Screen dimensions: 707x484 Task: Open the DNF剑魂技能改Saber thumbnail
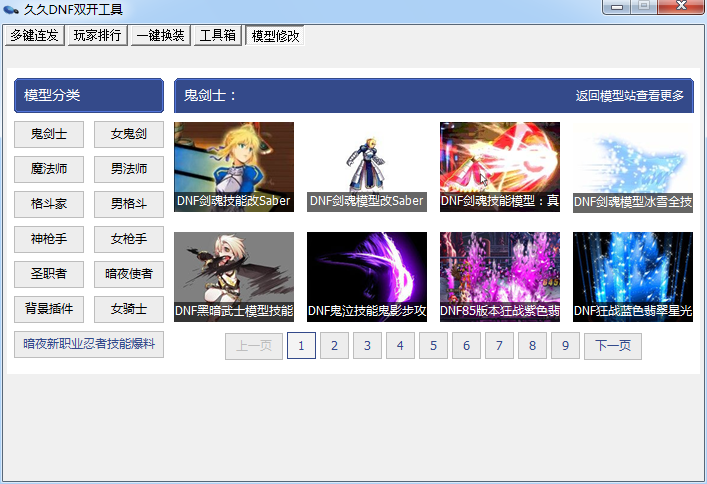tap(234, 166)
